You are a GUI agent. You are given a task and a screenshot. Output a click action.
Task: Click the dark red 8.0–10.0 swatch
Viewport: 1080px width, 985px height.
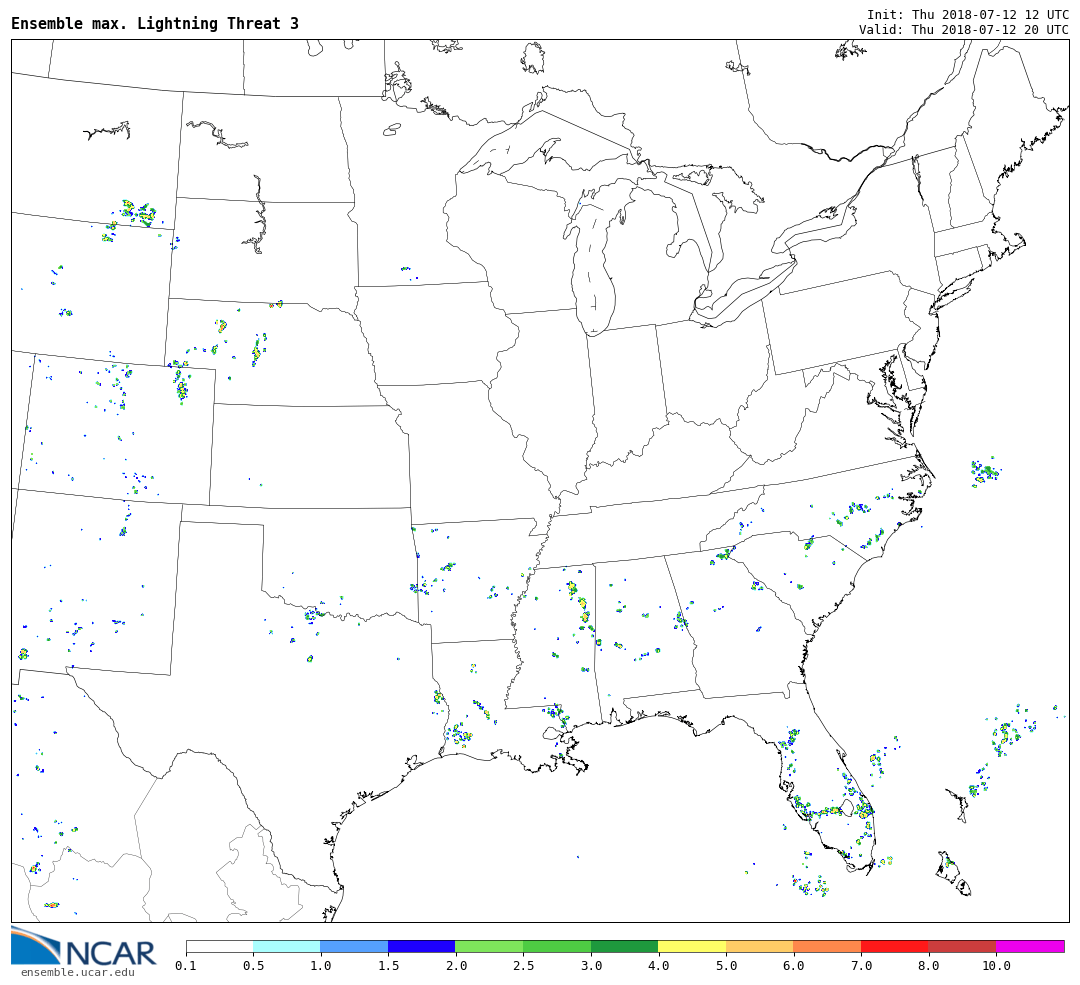point(961,946)
